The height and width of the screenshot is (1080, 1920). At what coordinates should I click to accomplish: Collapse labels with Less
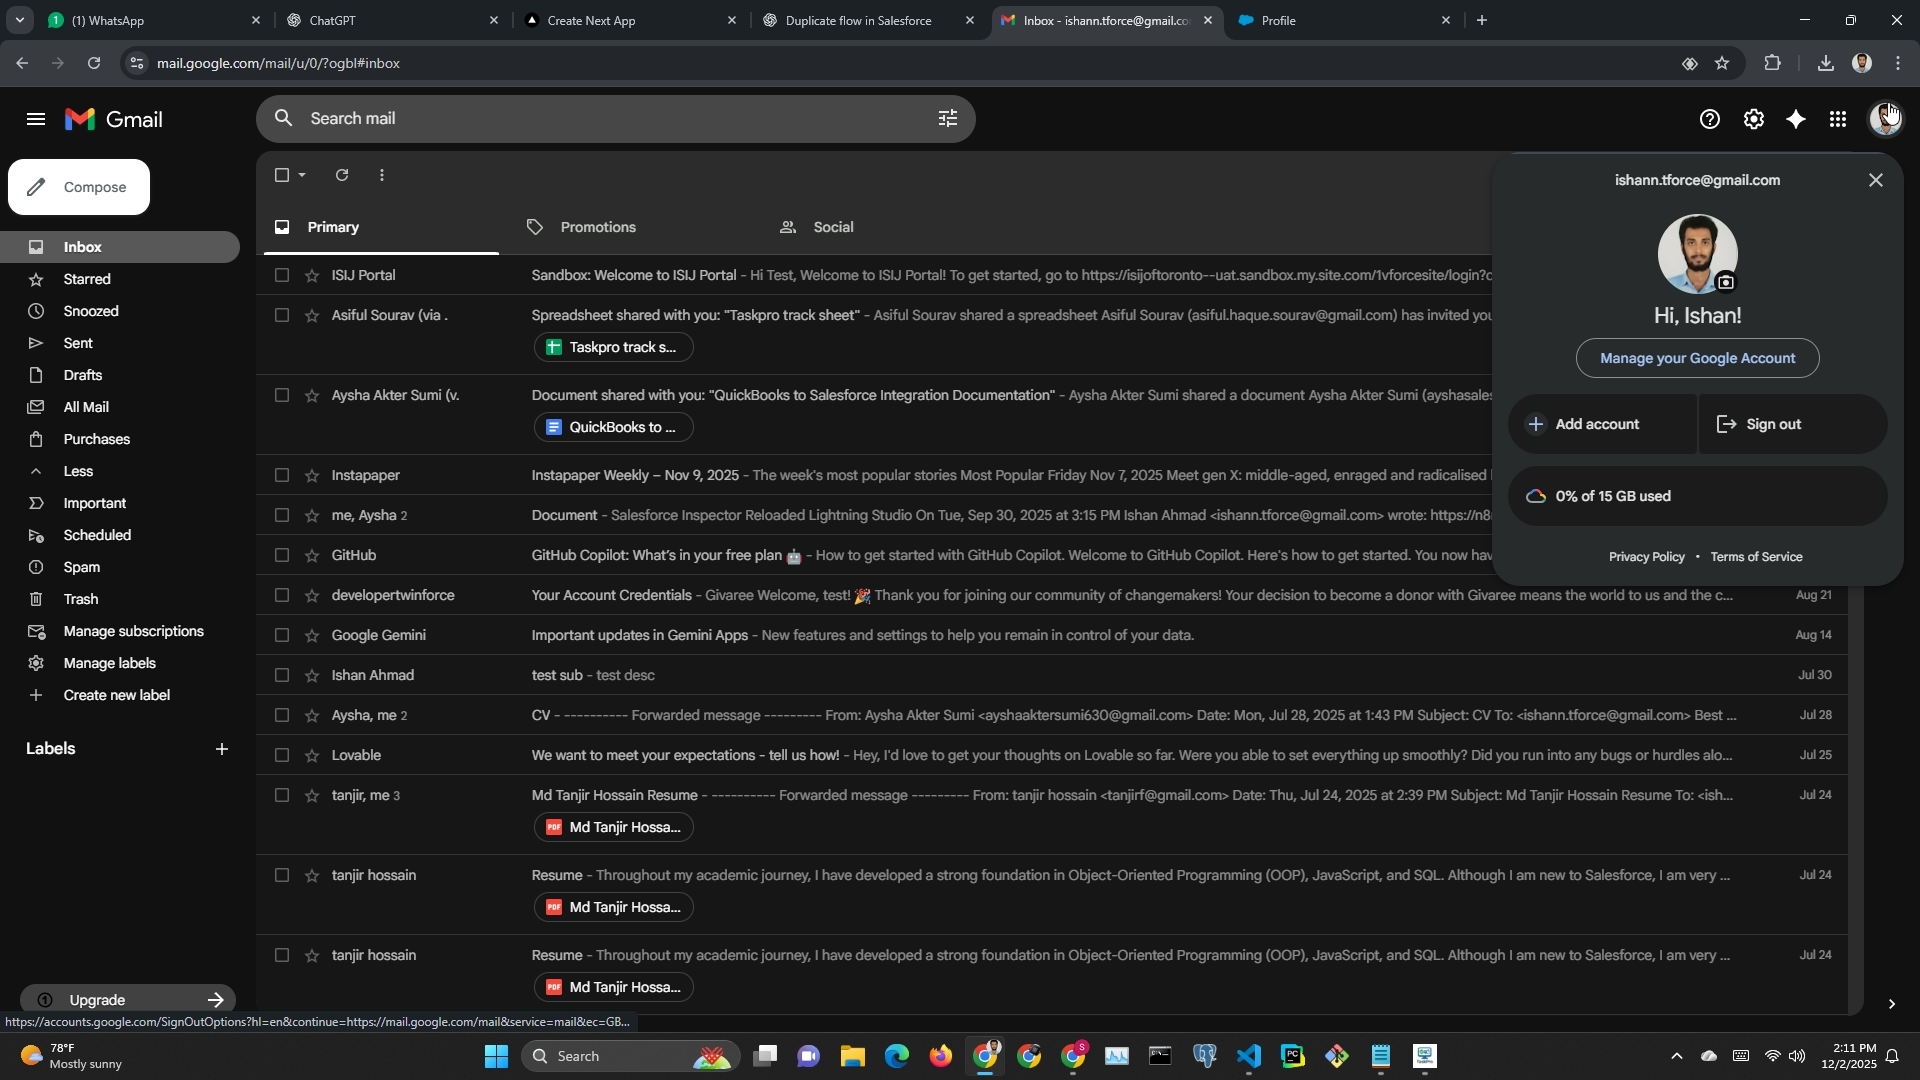[x=78, y=471]
